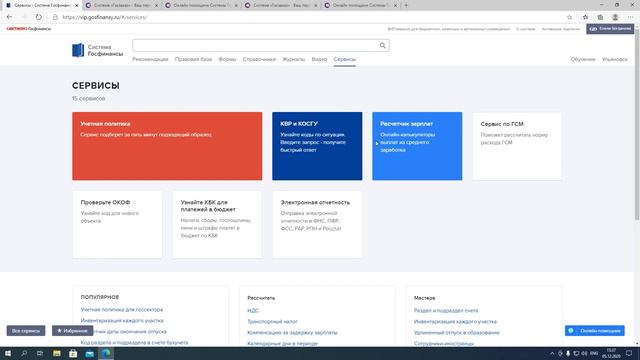
Task: Click ENG language indicator in tray
Action: click(x=594, y=353)
